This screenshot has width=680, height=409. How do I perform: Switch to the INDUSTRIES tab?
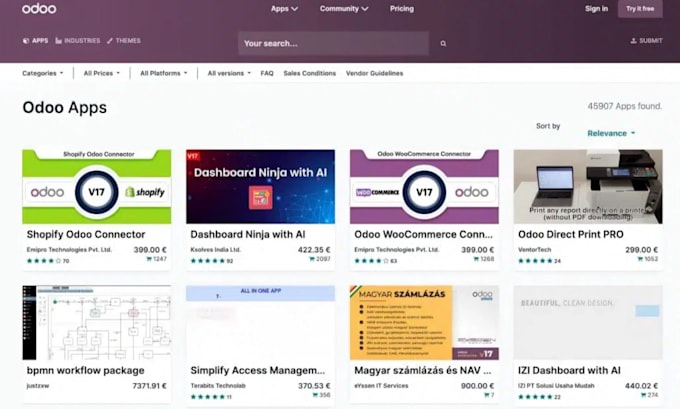point(78,40)
